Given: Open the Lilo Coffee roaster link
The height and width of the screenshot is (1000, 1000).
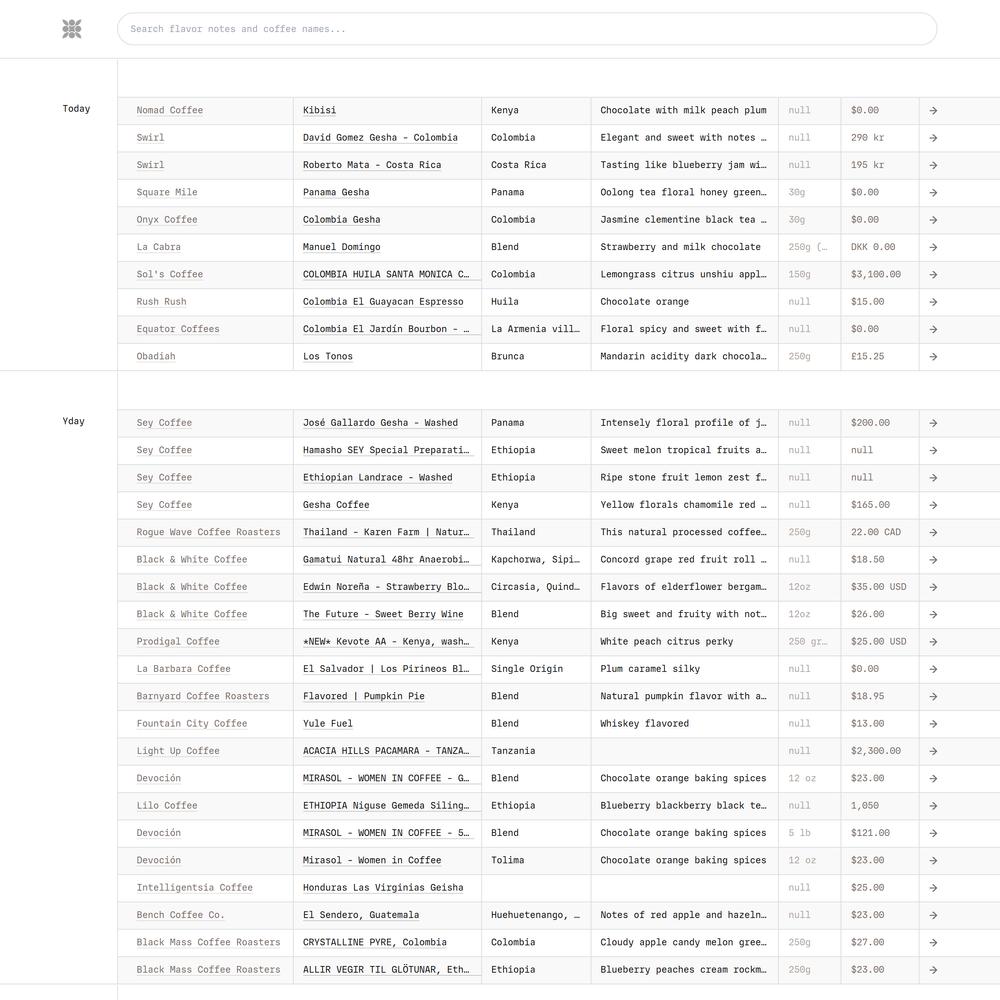Looking at the screenshot, I should click(167, 806).
